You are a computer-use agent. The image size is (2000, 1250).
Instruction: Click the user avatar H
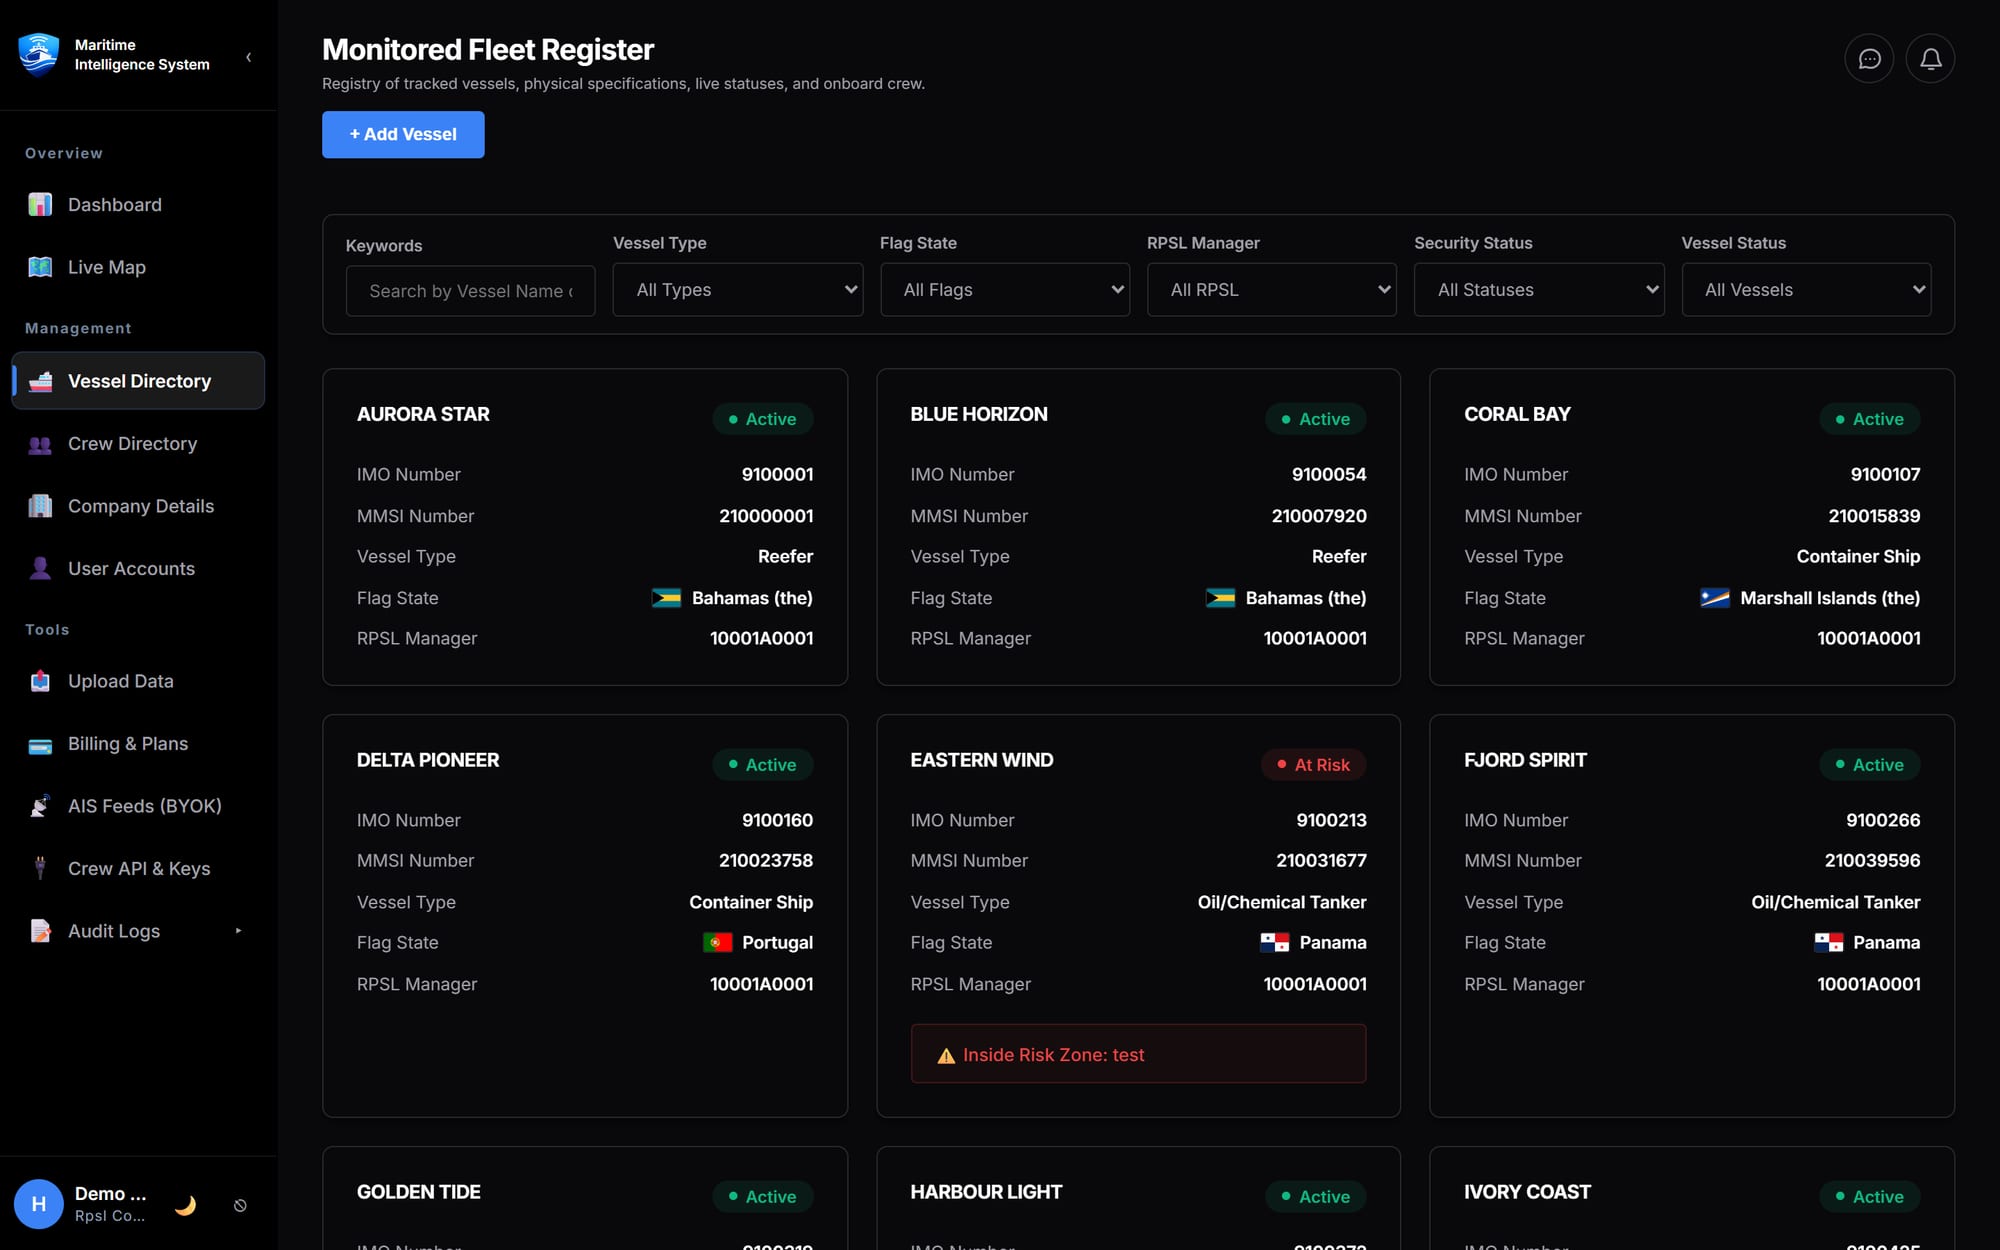39,1204
